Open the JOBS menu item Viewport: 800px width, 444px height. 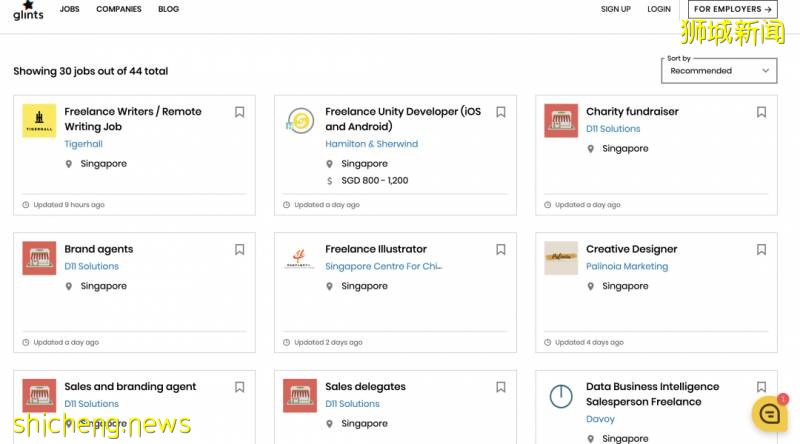click(x=70, y=9)
